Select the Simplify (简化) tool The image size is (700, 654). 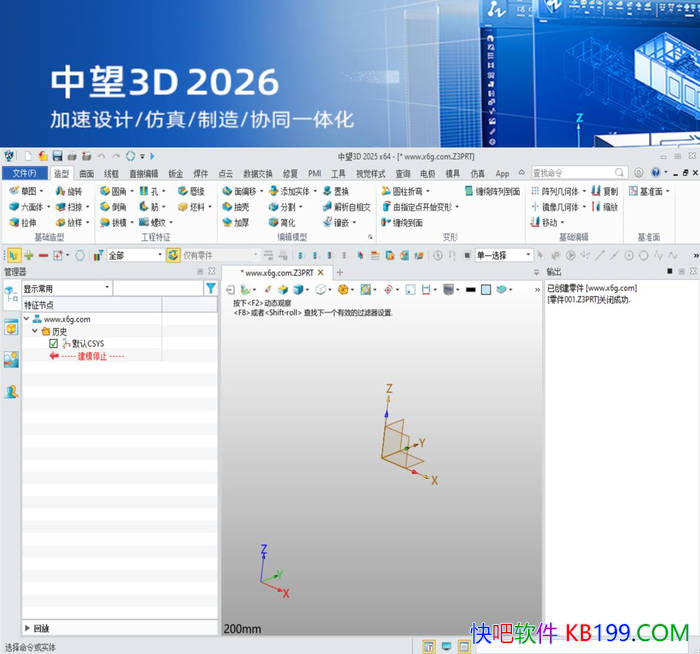coord(282,222)
